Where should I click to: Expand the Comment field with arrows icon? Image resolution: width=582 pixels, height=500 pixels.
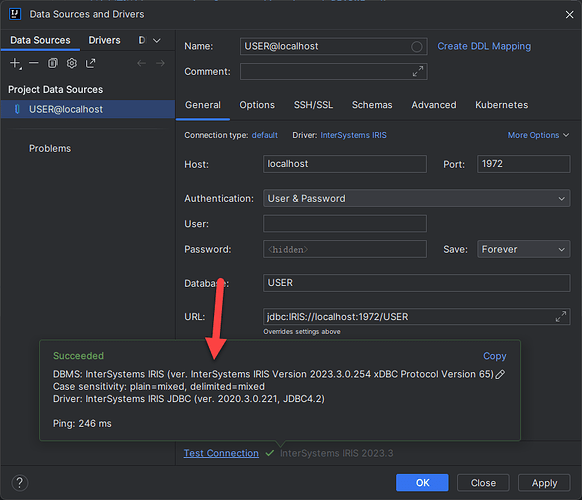(x=418, y=71)
